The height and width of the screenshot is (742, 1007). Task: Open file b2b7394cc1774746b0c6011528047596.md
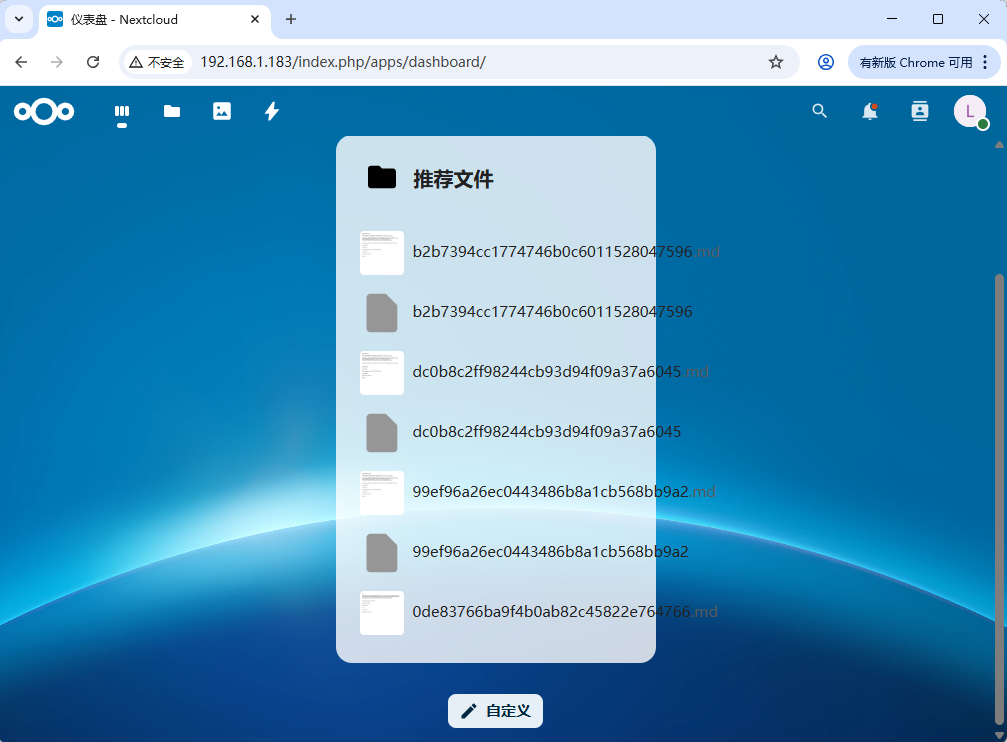click(566, 252)
